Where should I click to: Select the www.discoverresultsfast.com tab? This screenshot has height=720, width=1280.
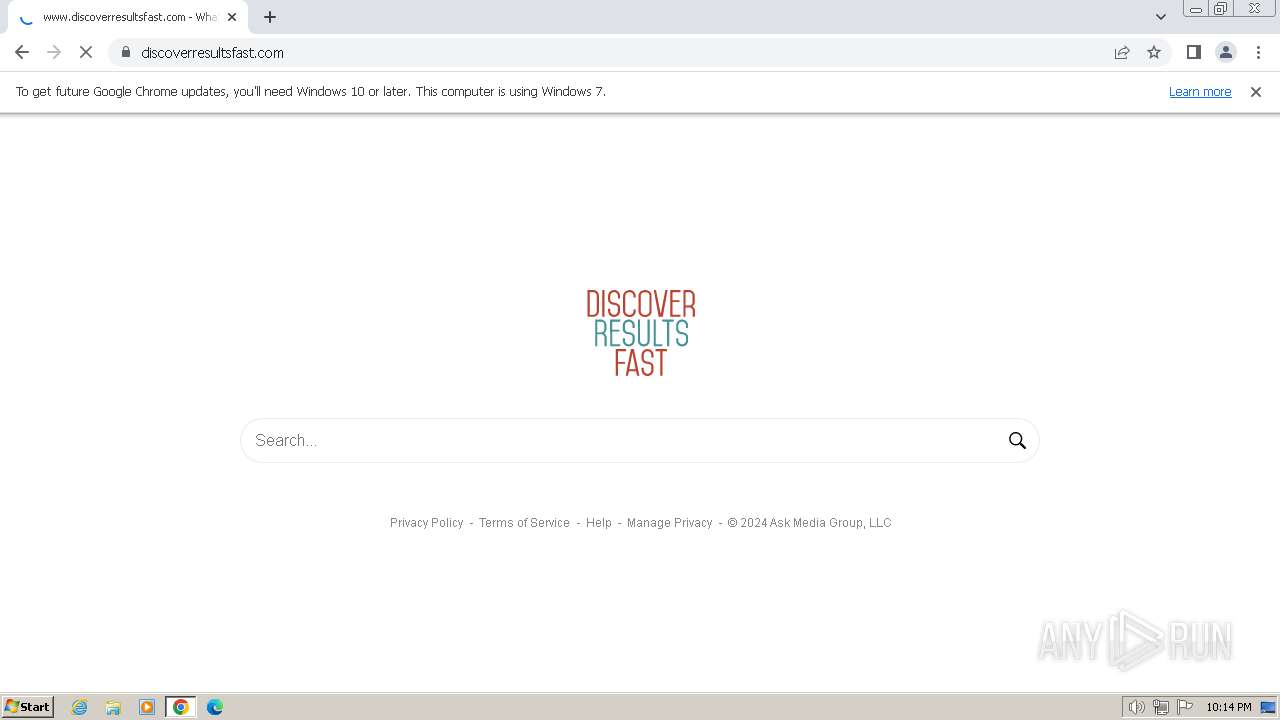coord(126,17)
